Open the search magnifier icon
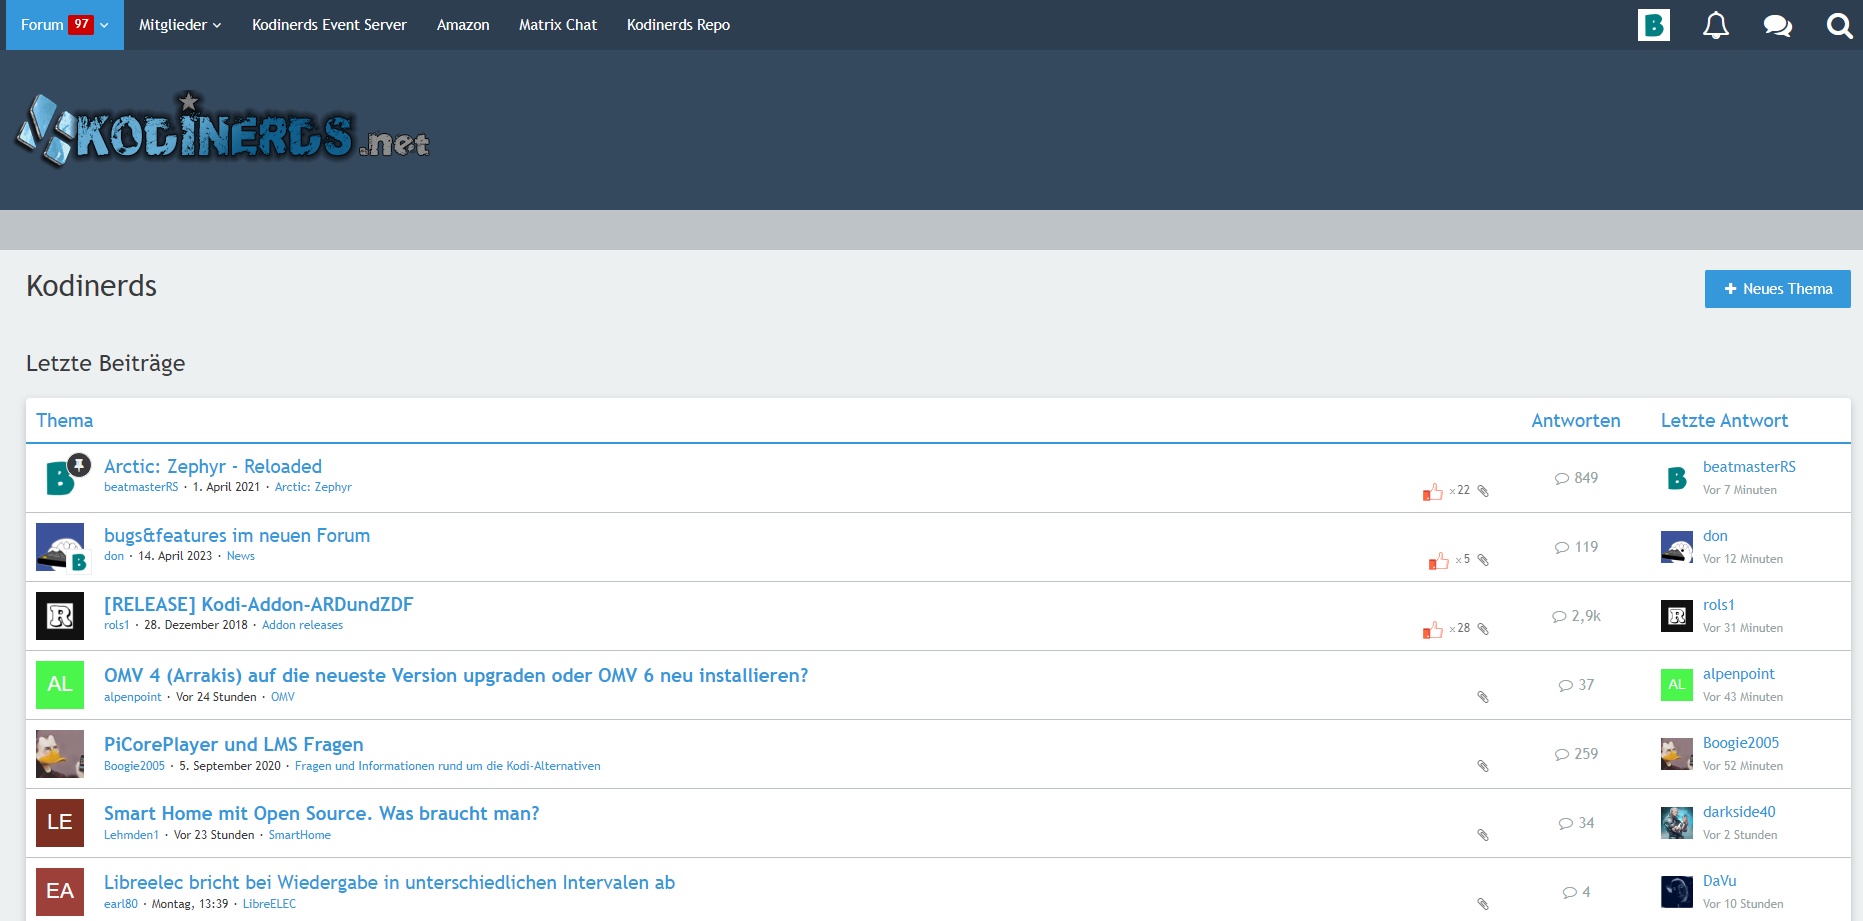The image size is (1863, 921). tap(1839, 25)
